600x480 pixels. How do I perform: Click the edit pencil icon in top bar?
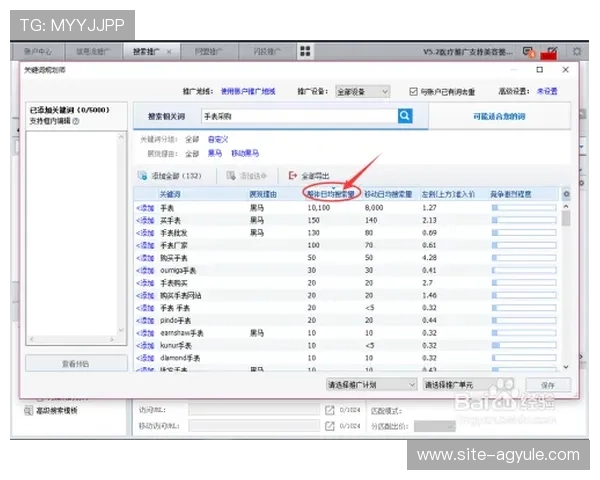[x=551, y=52]
